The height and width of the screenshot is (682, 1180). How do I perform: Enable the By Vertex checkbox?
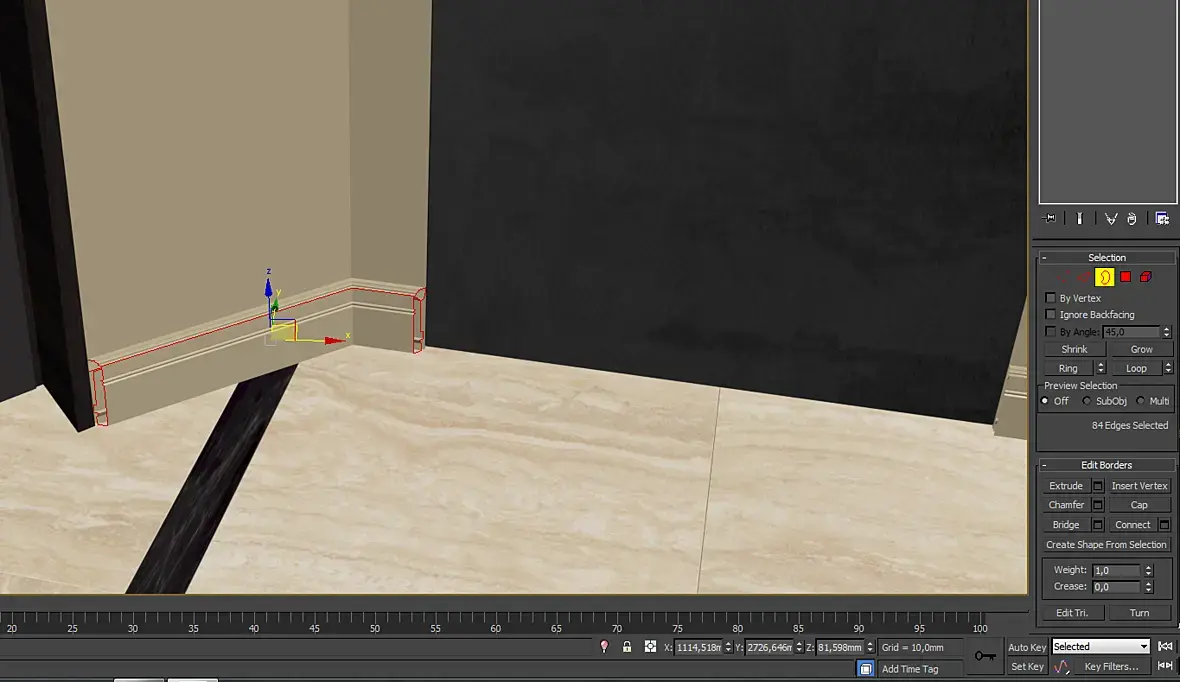(x=1051, y=298)
